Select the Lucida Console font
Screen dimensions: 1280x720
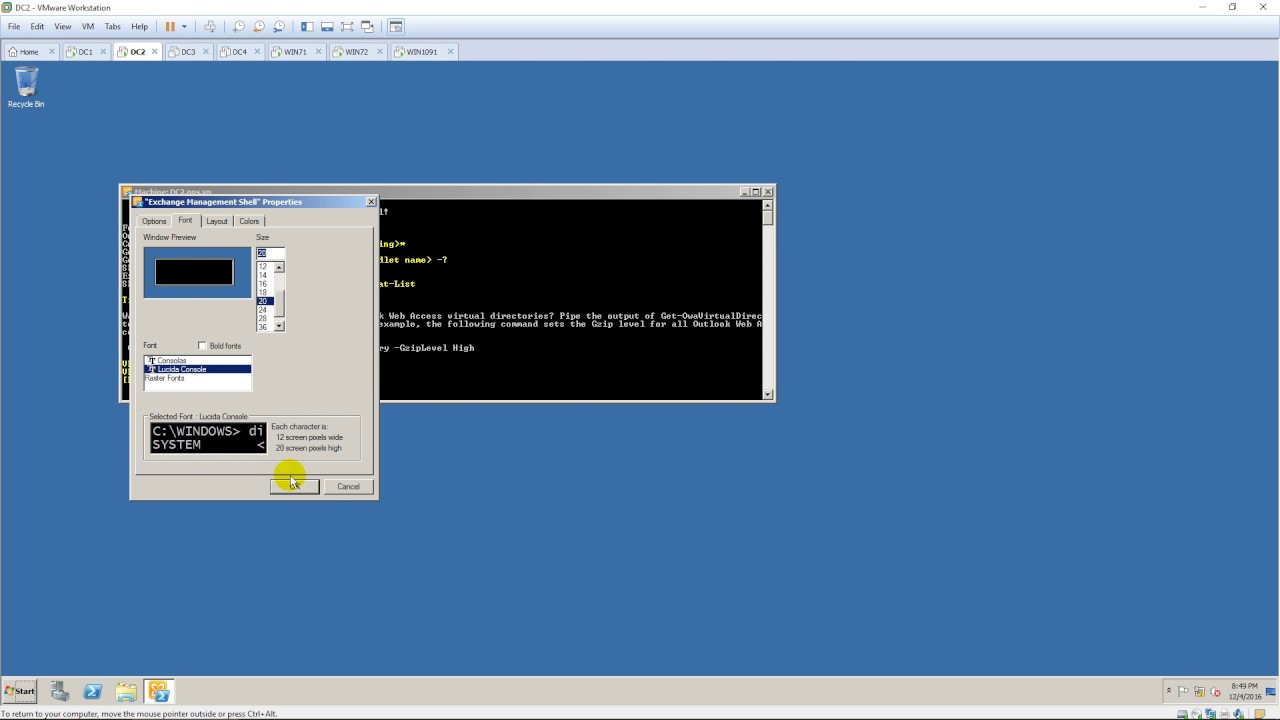coord(197,369)
